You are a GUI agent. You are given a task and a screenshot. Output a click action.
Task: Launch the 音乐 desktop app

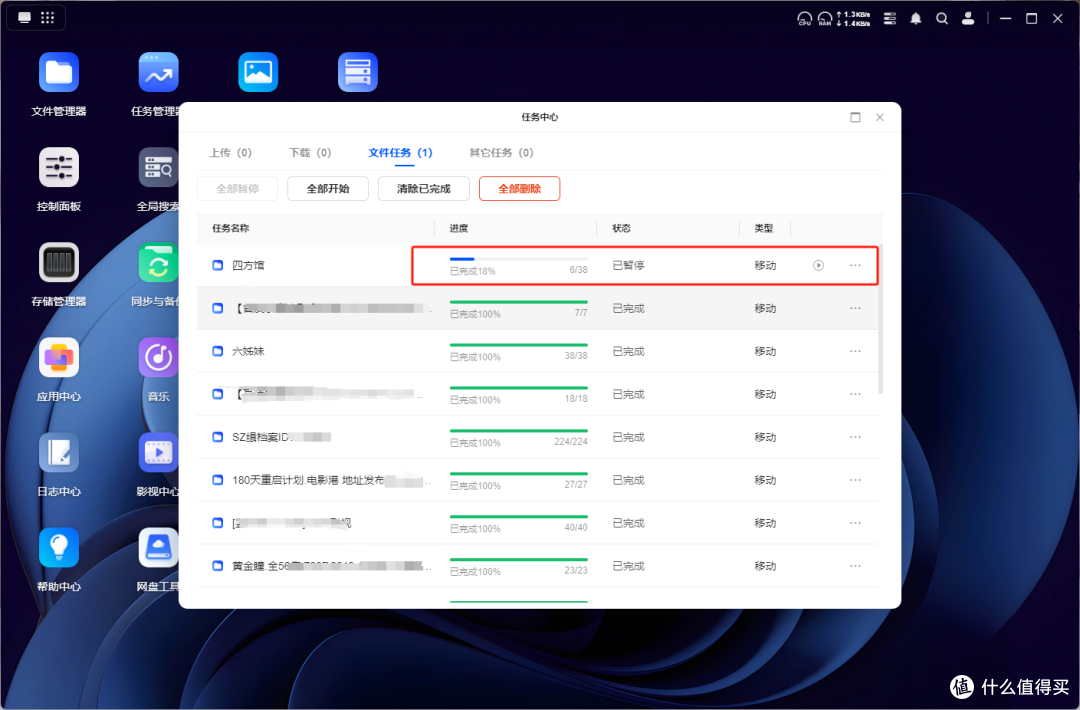(158, 357)
